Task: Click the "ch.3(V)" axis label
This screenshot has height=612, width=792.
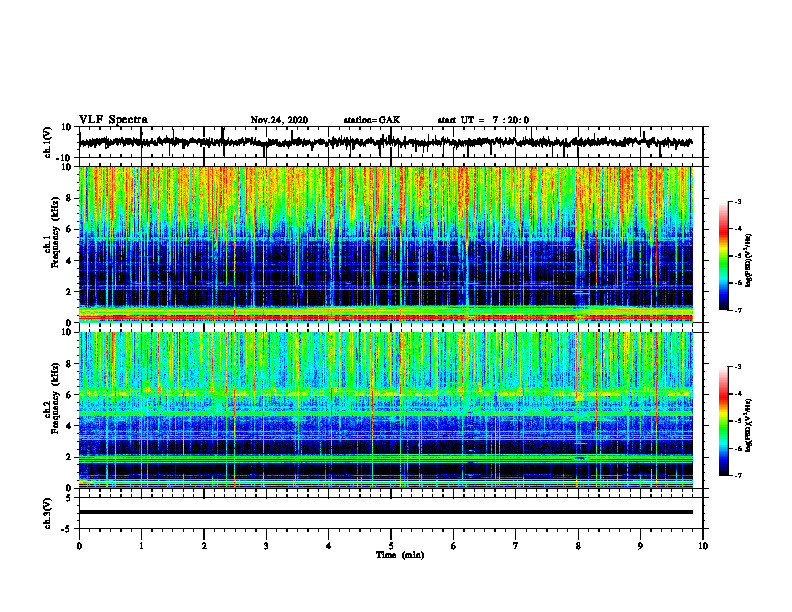Action: click(48, 514)
